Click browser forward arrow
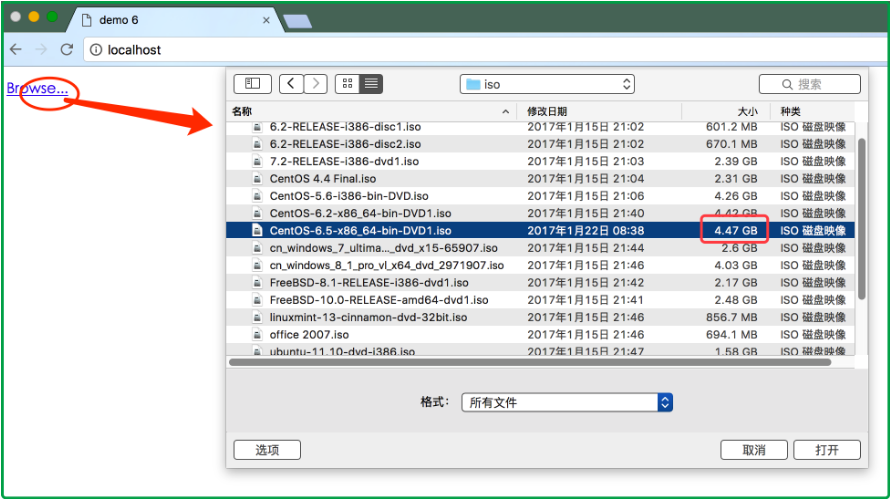 41,49
